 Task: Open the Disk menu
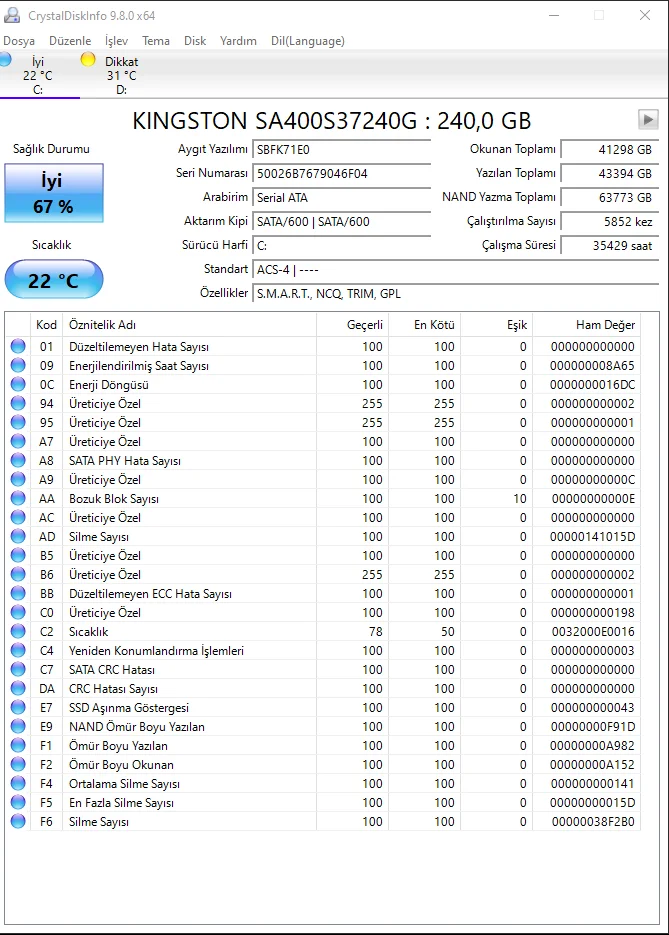point(195,41)
